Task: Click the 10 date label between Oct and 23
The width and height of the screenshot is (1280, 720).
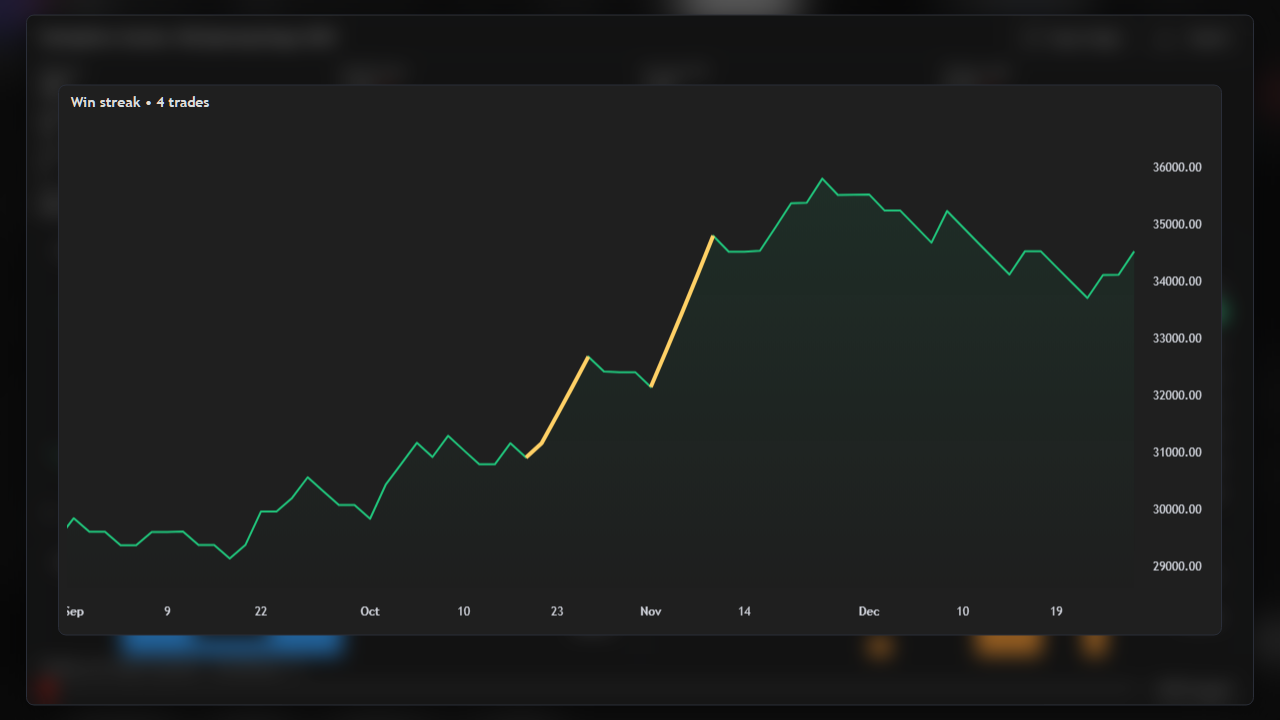Action: 464,611
